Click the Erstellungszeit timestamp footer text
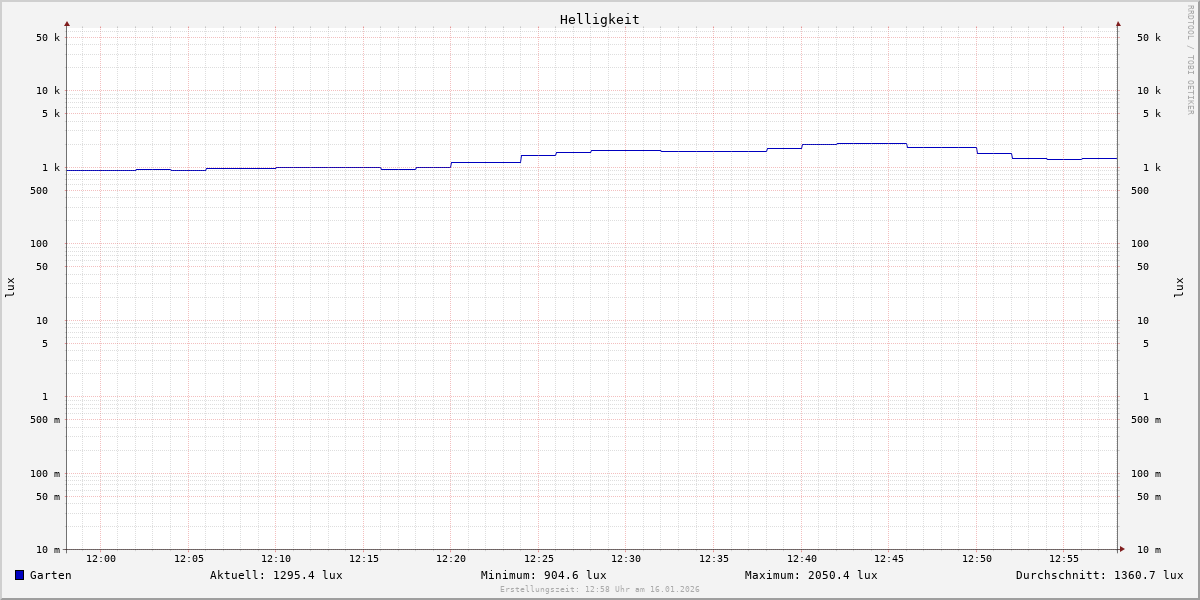 pos(599,590)
